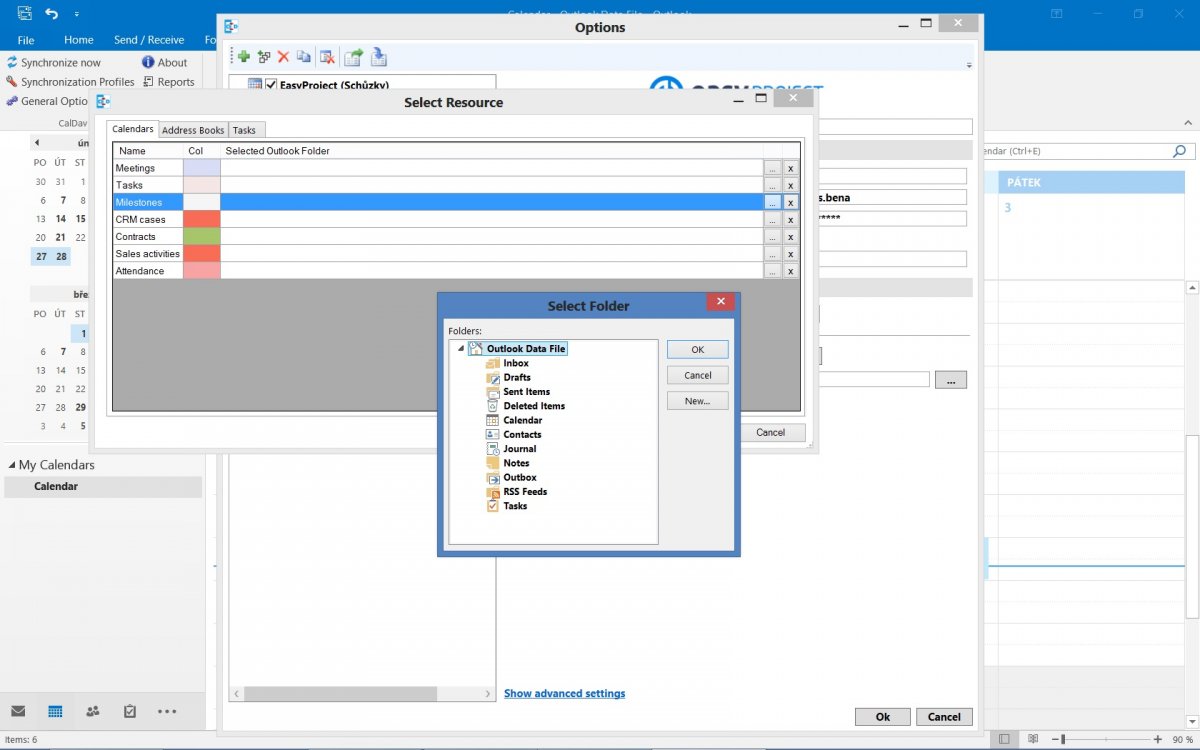Open the Tasks tab in Select Resource
Image resolution: width=1200 pixels, height=750 pixels.
pos(245,129)
